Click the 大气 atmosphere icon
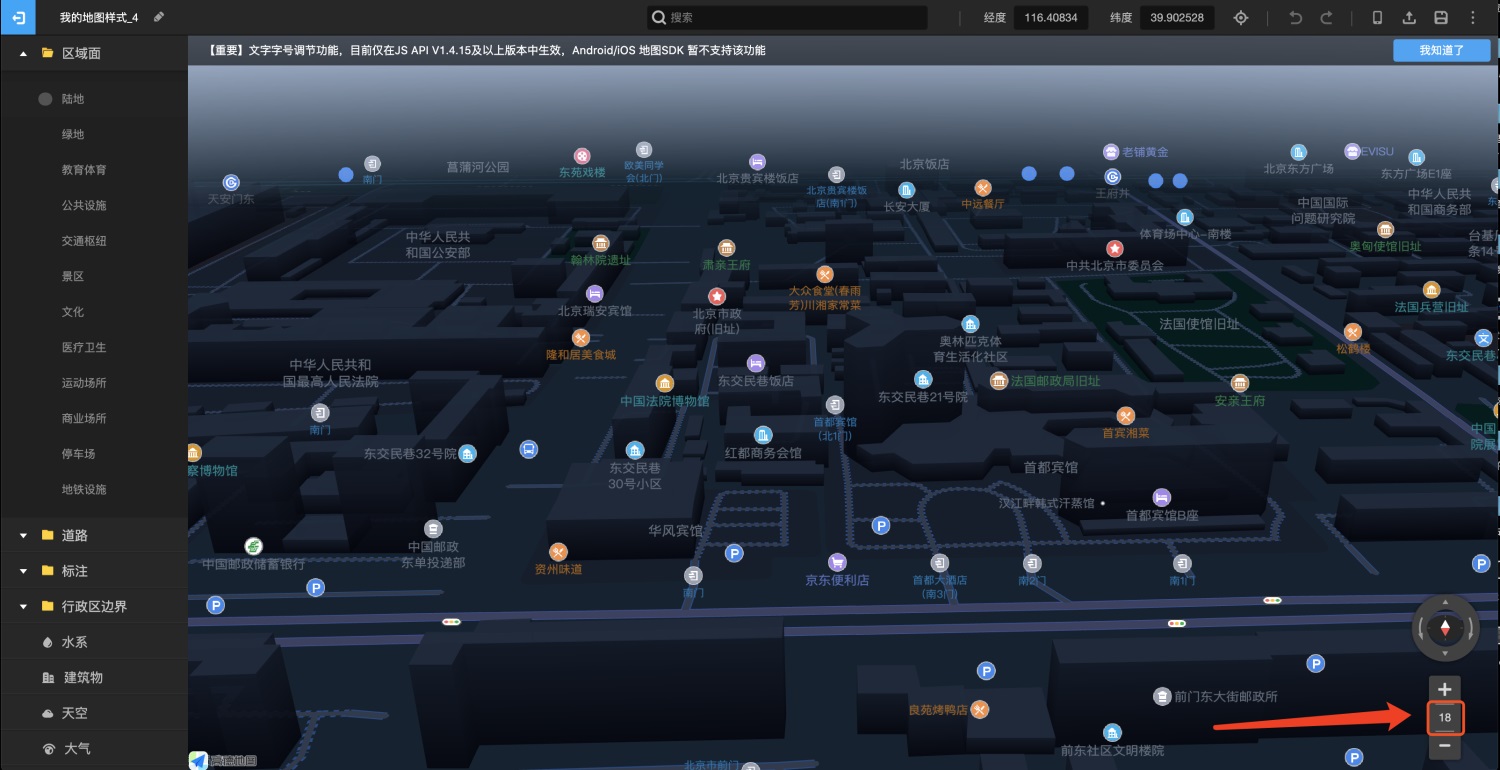 (48, 748)
